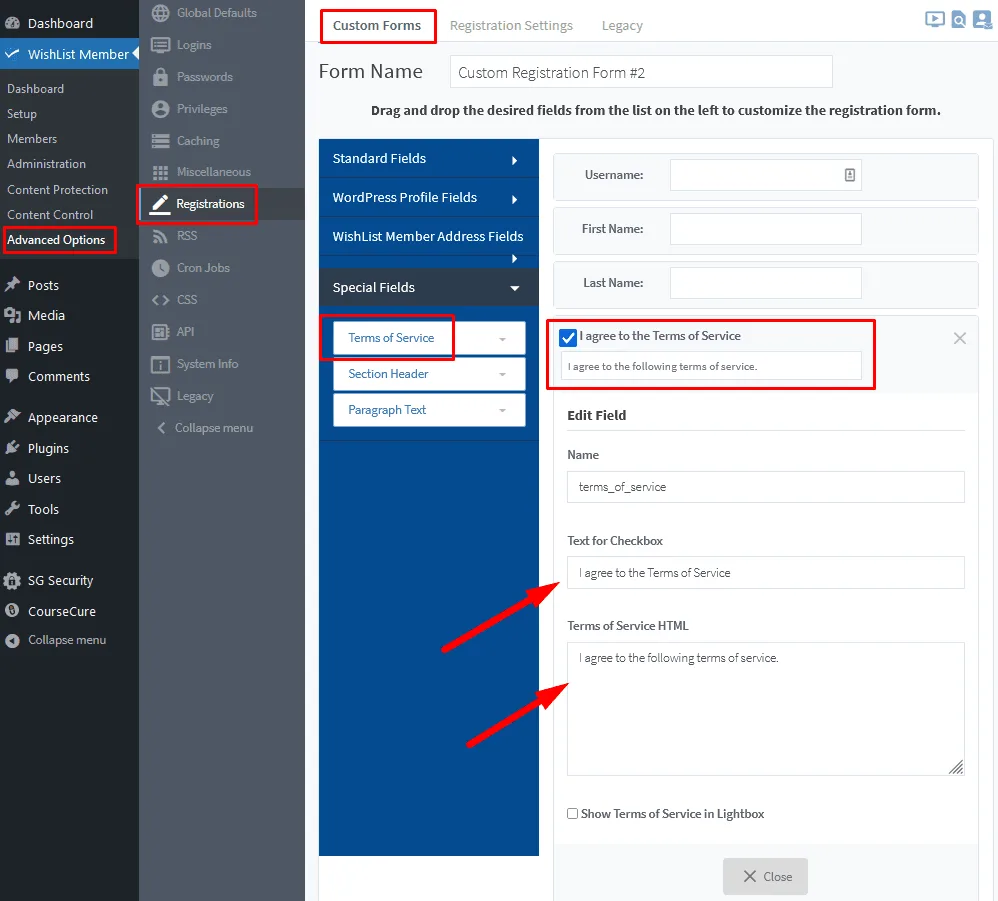998x901 pixels.
Task: Click the Users icon in sidebar
Action: pos(13,478)
